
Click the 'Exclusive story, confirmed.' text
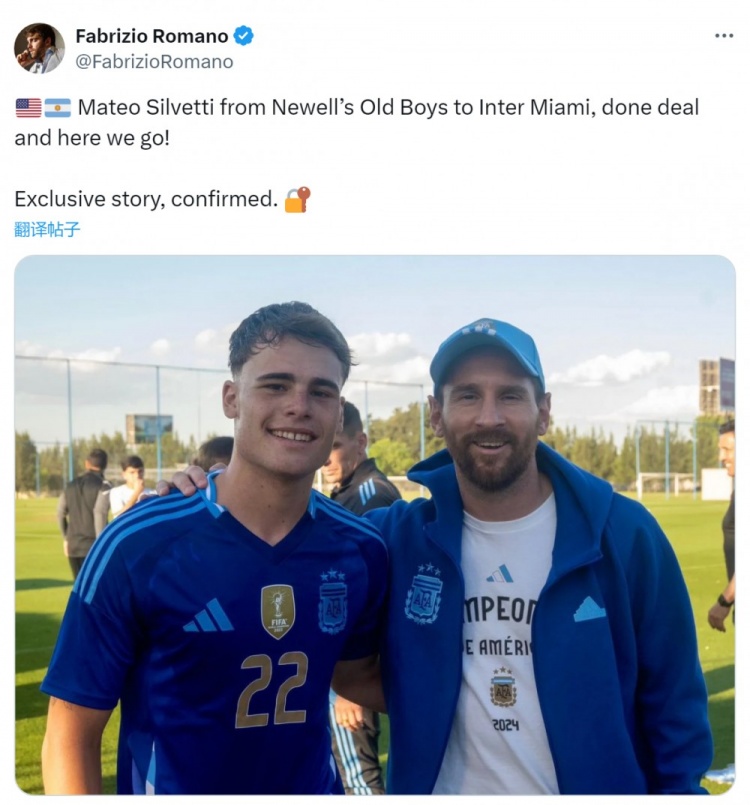click(x=146, y=199)
